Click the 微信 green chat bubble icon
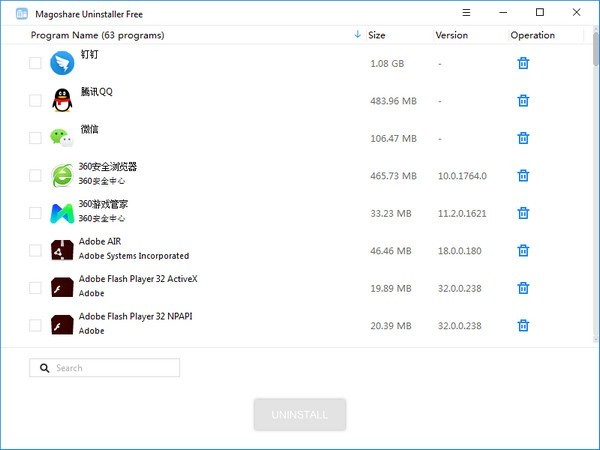Screen dimensions: 600x450 coord(62,138)
